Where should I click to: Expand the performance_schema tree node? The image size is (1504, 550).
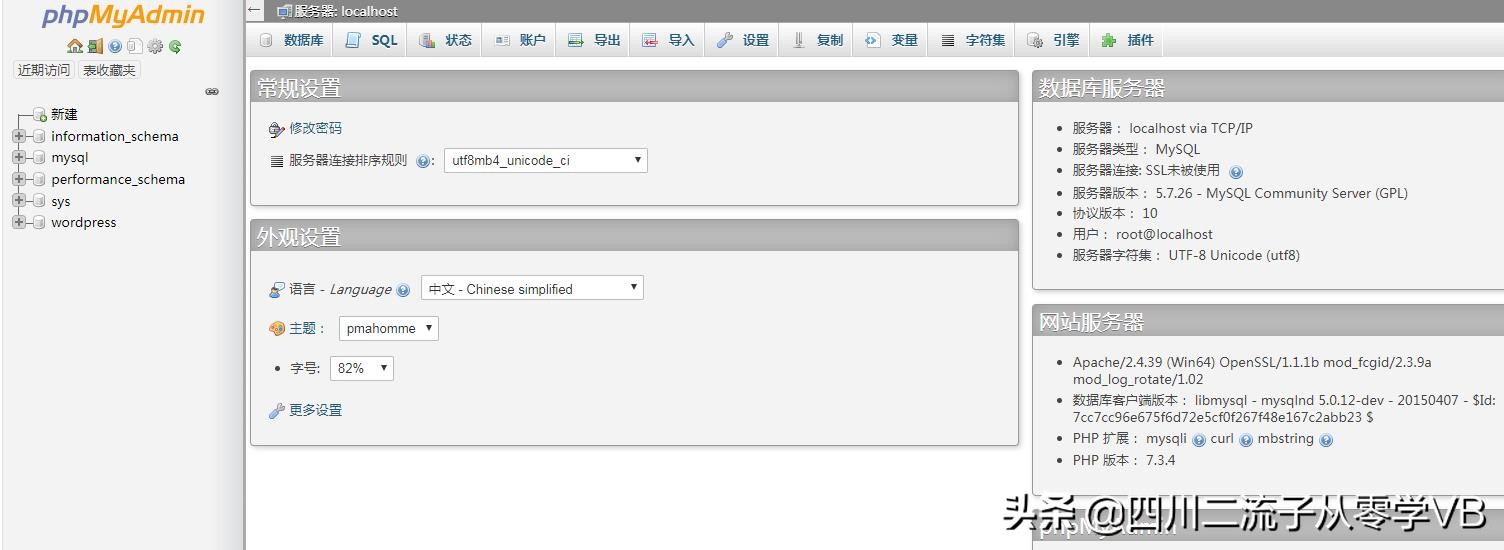(18, 179)
